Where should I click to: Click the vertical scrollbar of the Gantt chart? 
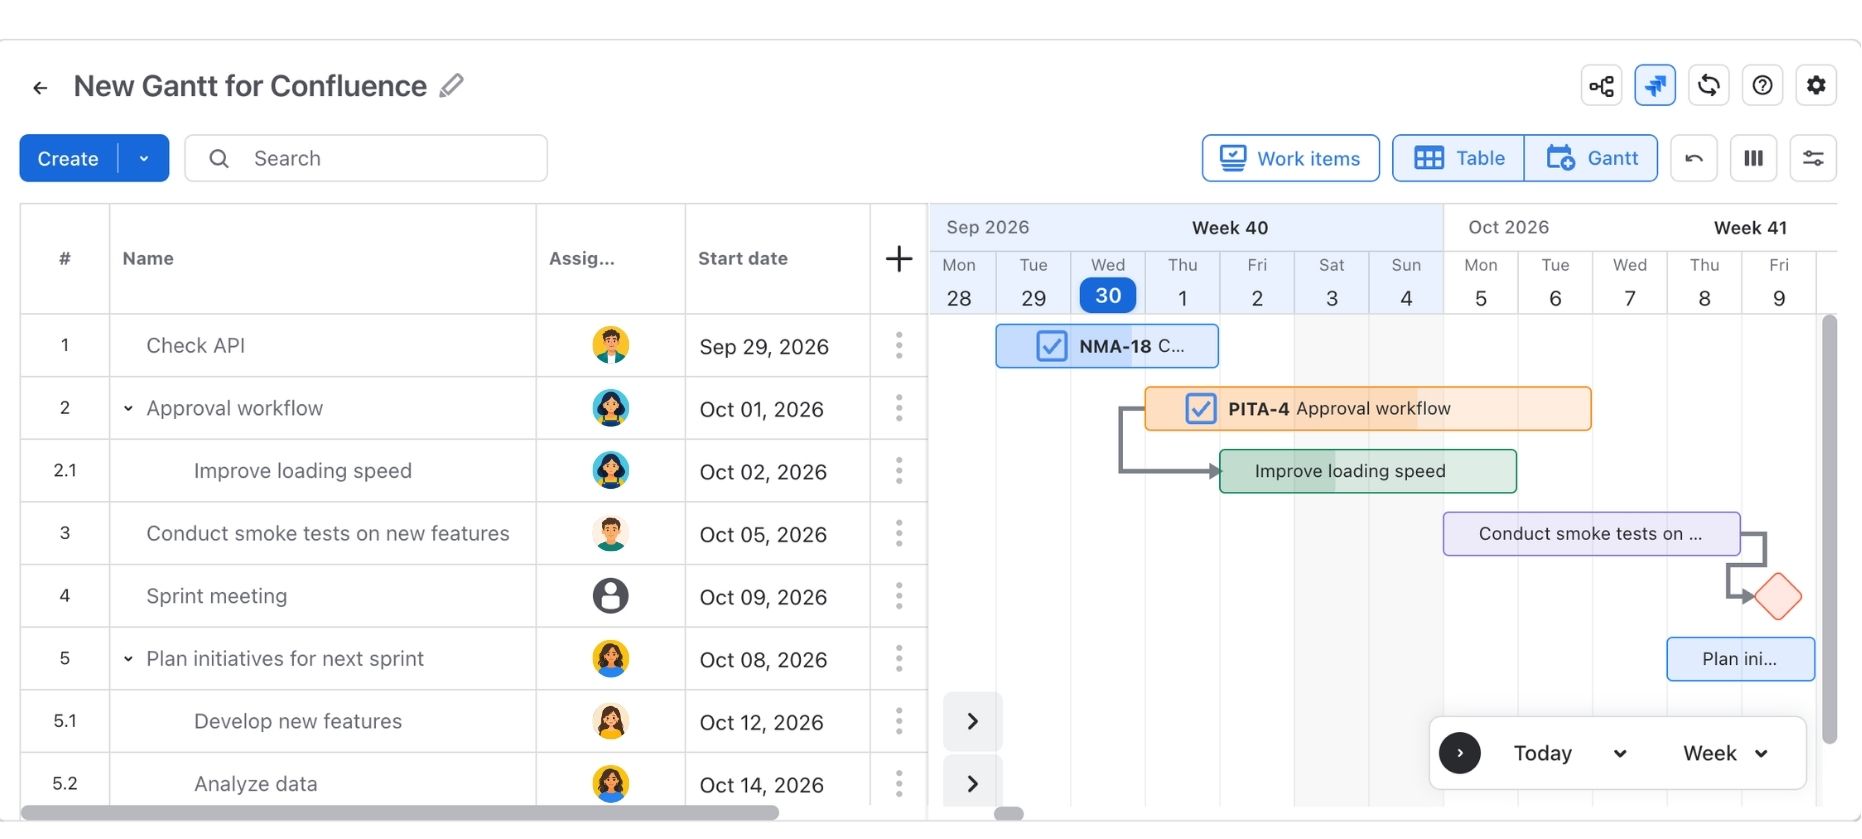pos(1829,529)
